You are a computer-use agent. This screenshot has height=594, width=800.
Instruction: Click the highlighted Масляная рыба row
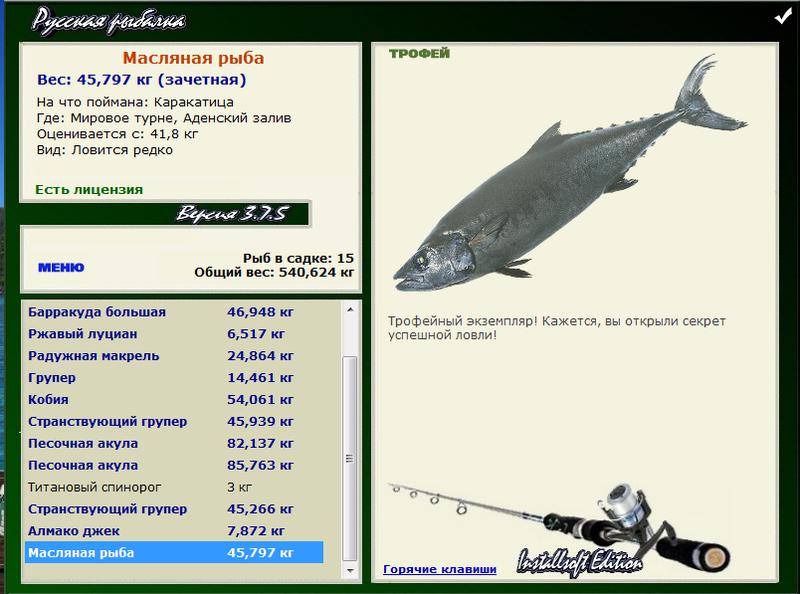[173, 552]
